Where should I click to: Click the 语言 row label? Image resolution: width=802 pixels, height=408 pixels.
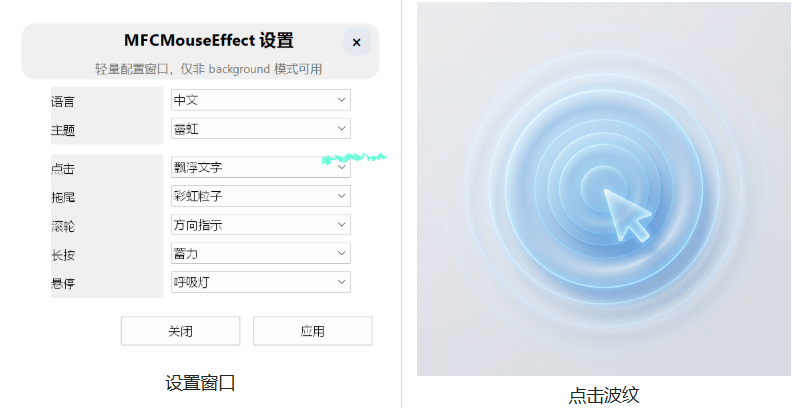click(x=63, y=101)
